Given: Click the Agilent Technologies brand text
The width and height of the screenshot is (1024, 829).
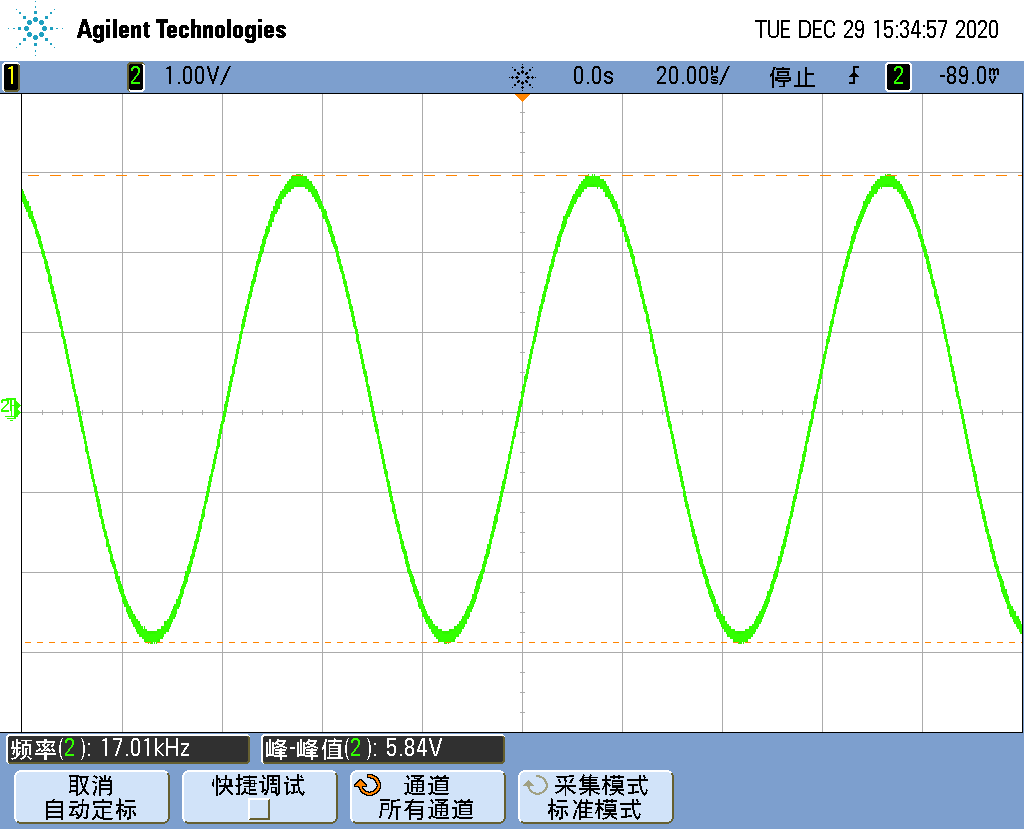Looking at the screenshot, I should (182, 30).
